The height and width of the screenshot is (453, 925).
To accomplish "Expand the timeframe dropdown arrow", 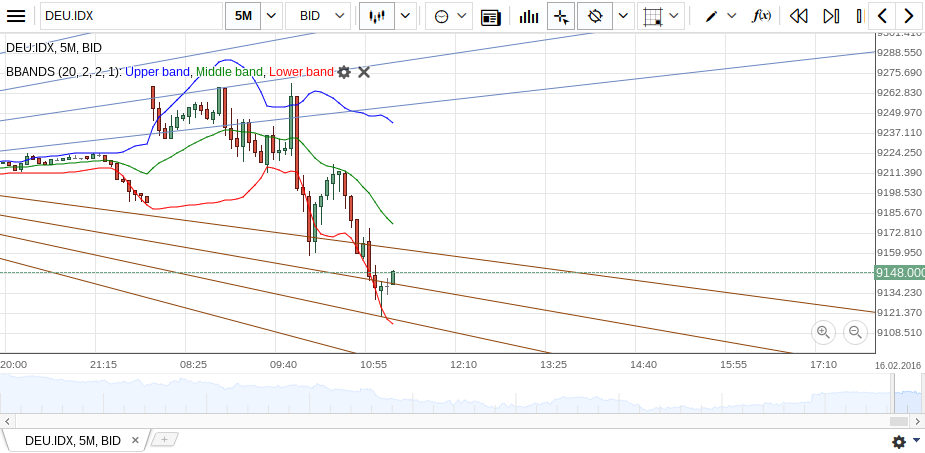I will coord(271,16).
